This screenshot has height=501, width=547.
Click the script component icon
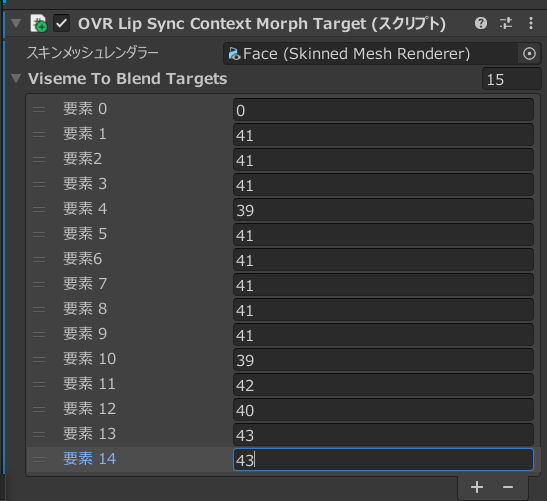pos(38,23)
